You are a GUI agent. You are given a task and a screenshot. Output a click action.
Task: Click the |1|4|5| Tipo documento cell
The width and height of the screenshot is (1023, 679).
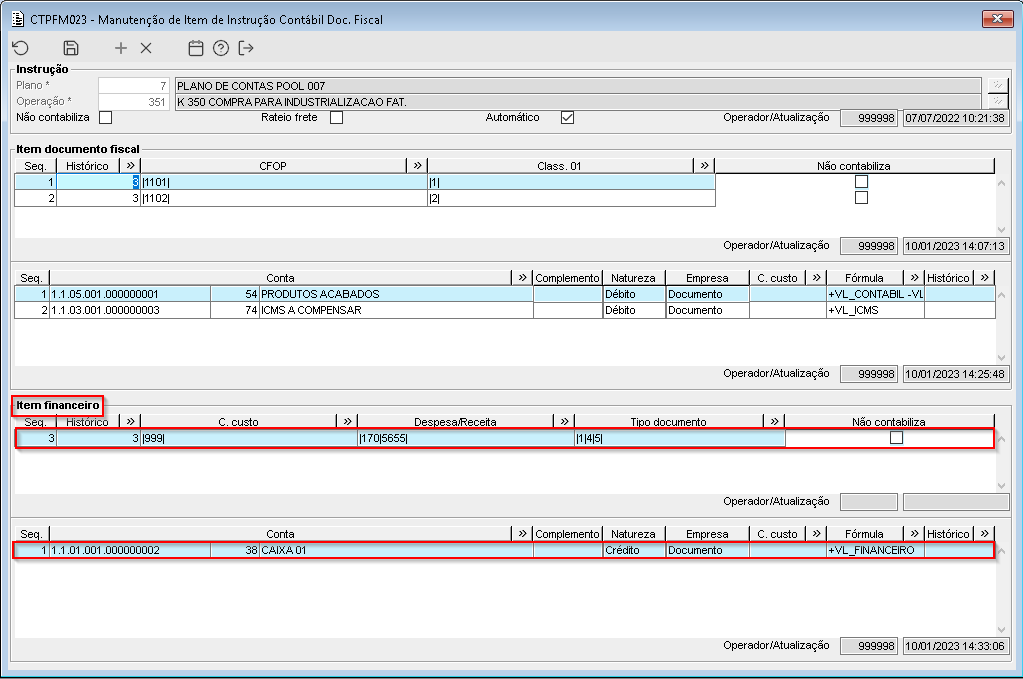click(x=679, y=438)
